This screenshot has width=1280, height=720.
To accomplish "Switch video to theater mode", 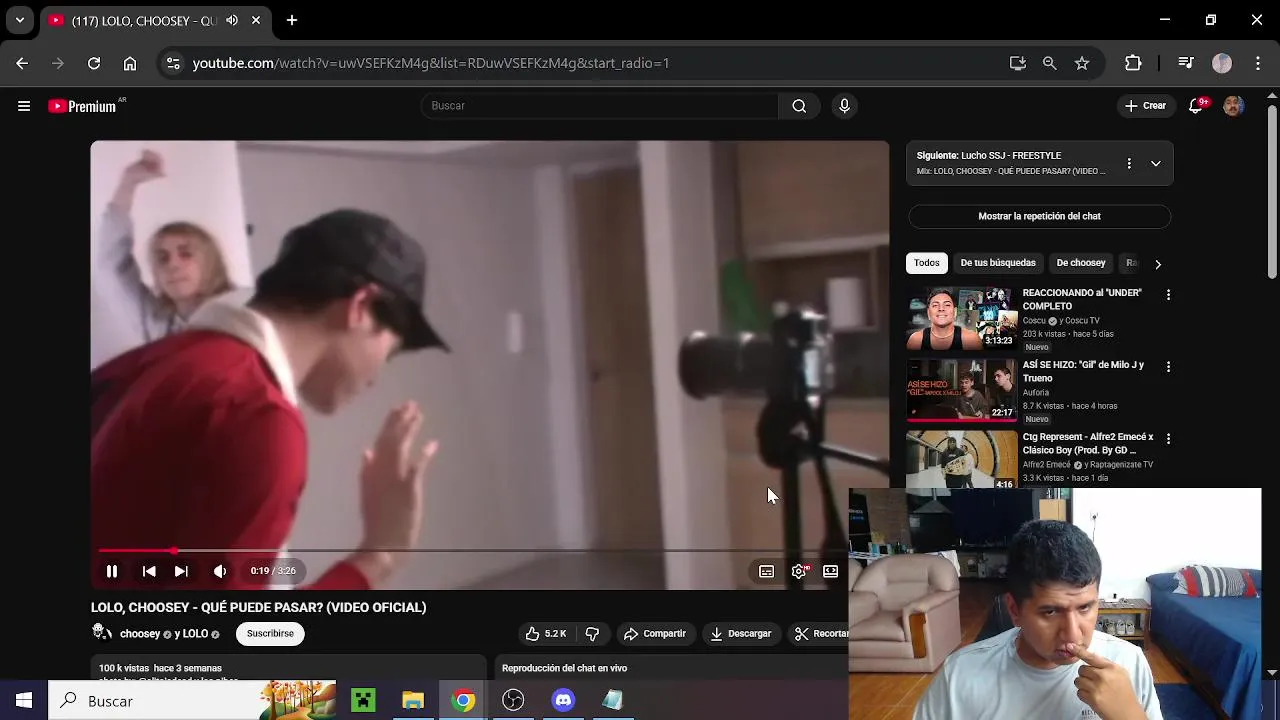I will click(830, 571).
